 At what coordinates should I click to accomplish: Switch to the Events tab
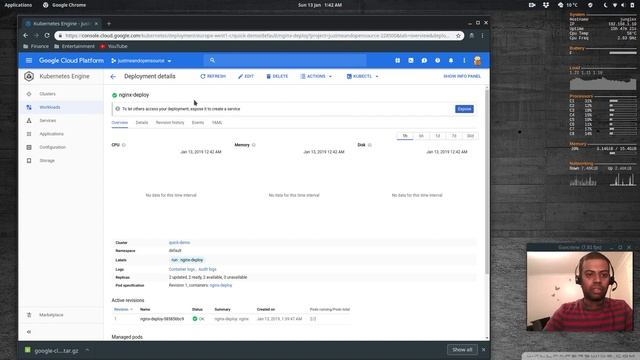(x=198, y=122)
